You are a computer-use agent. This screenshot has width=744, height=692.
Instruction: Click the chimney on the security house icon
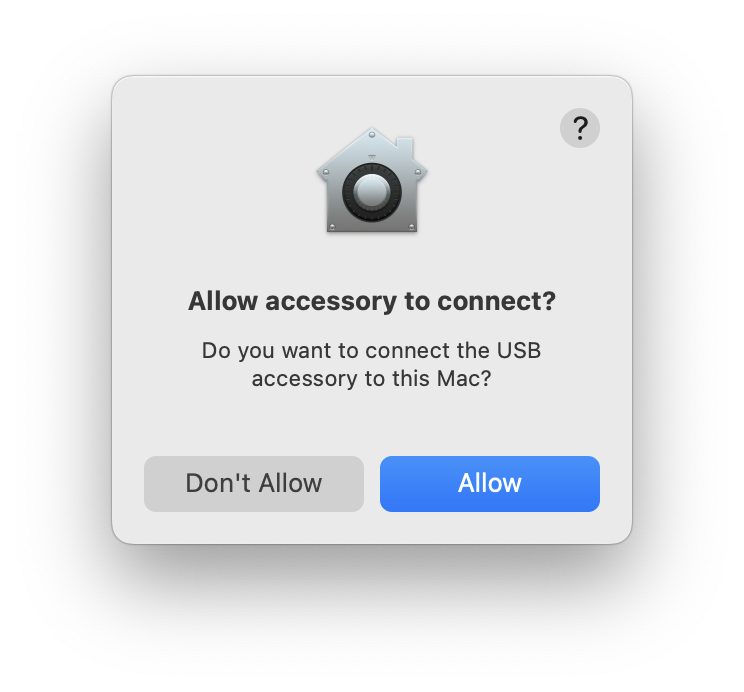(404, 147)
